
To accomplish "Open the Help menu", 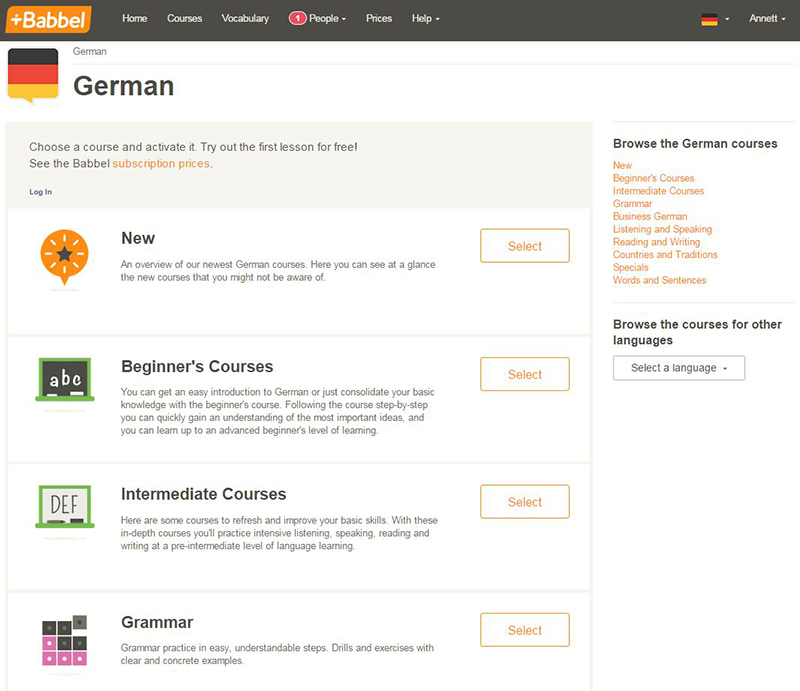I will coord(426,18).
